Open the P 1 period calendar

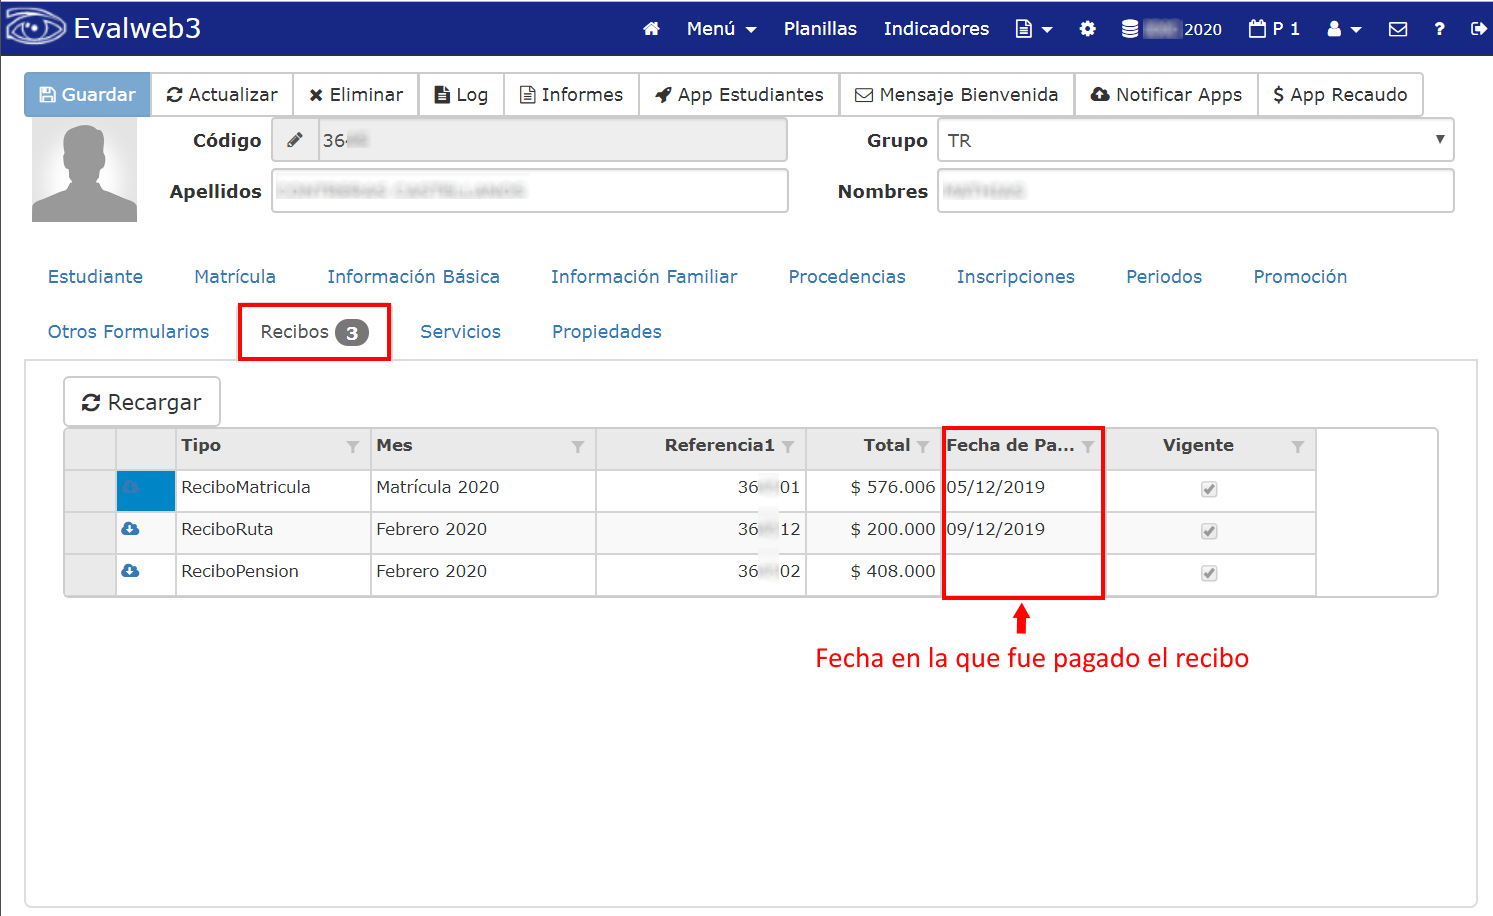tap(1274, 29)
